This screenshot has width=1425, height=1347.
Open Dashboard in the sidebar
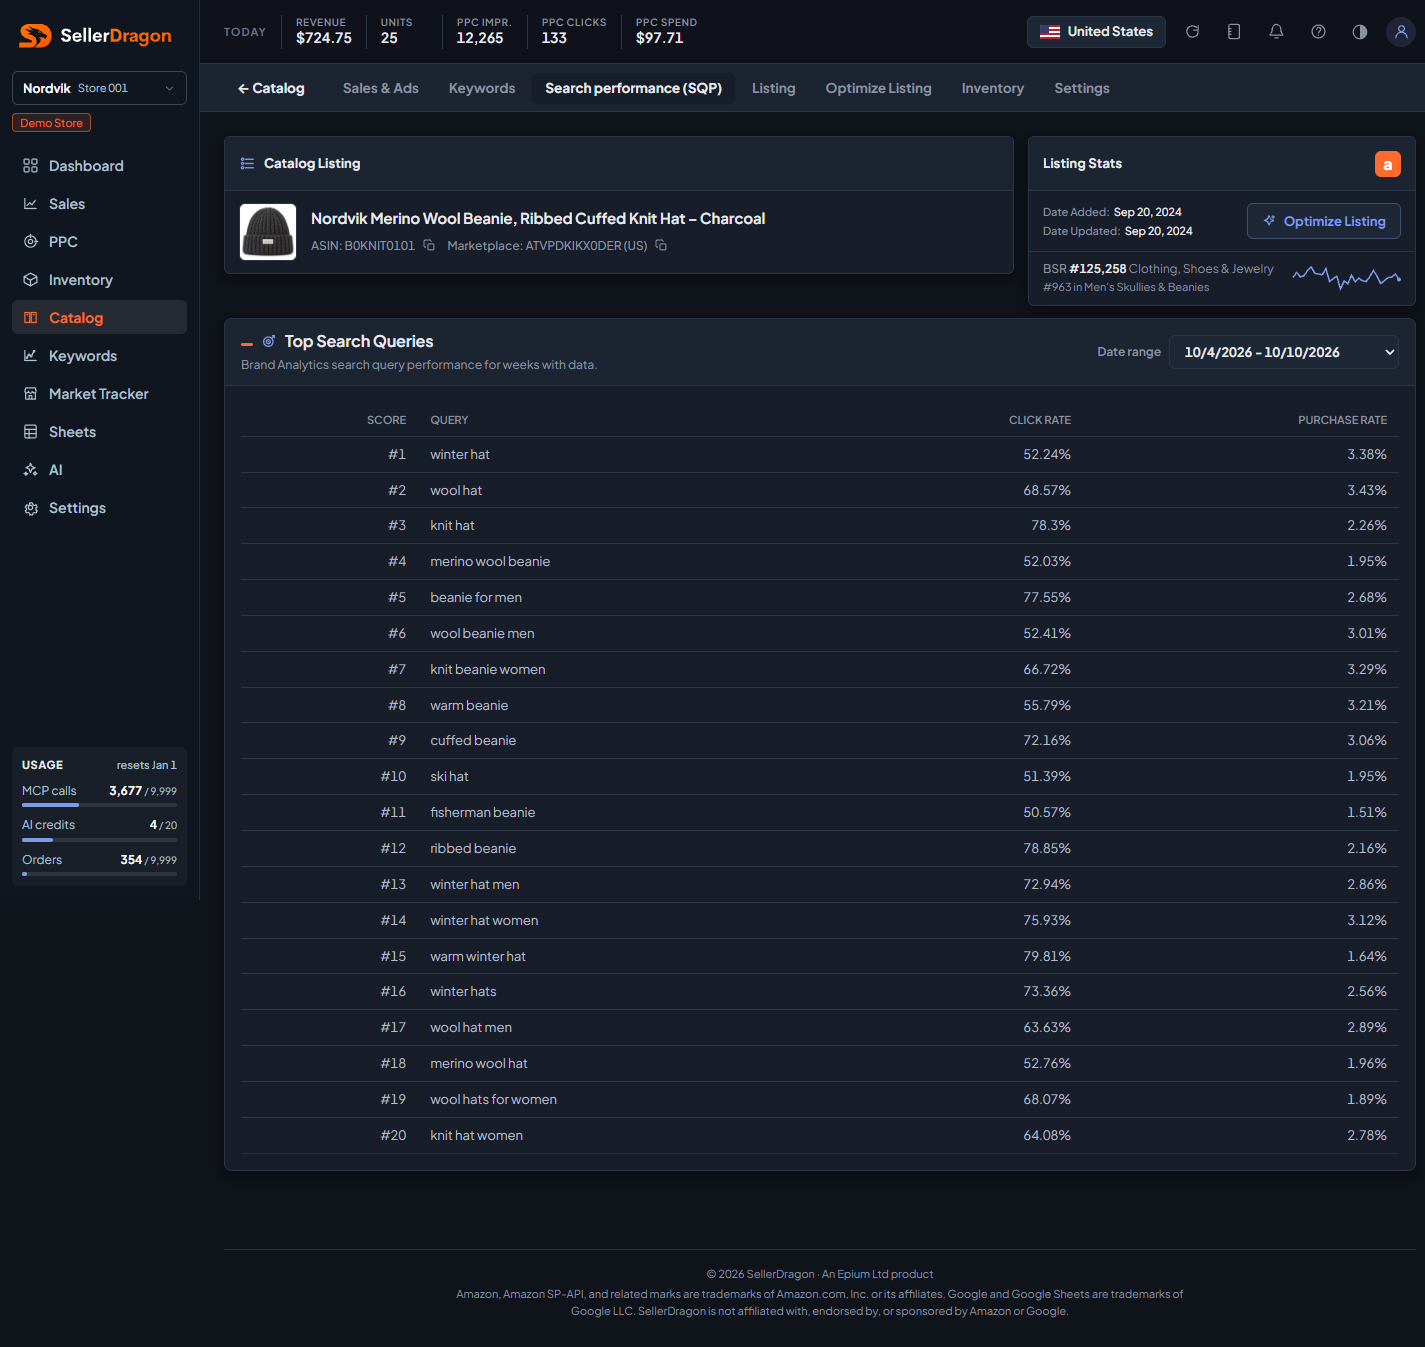point(99,166)
